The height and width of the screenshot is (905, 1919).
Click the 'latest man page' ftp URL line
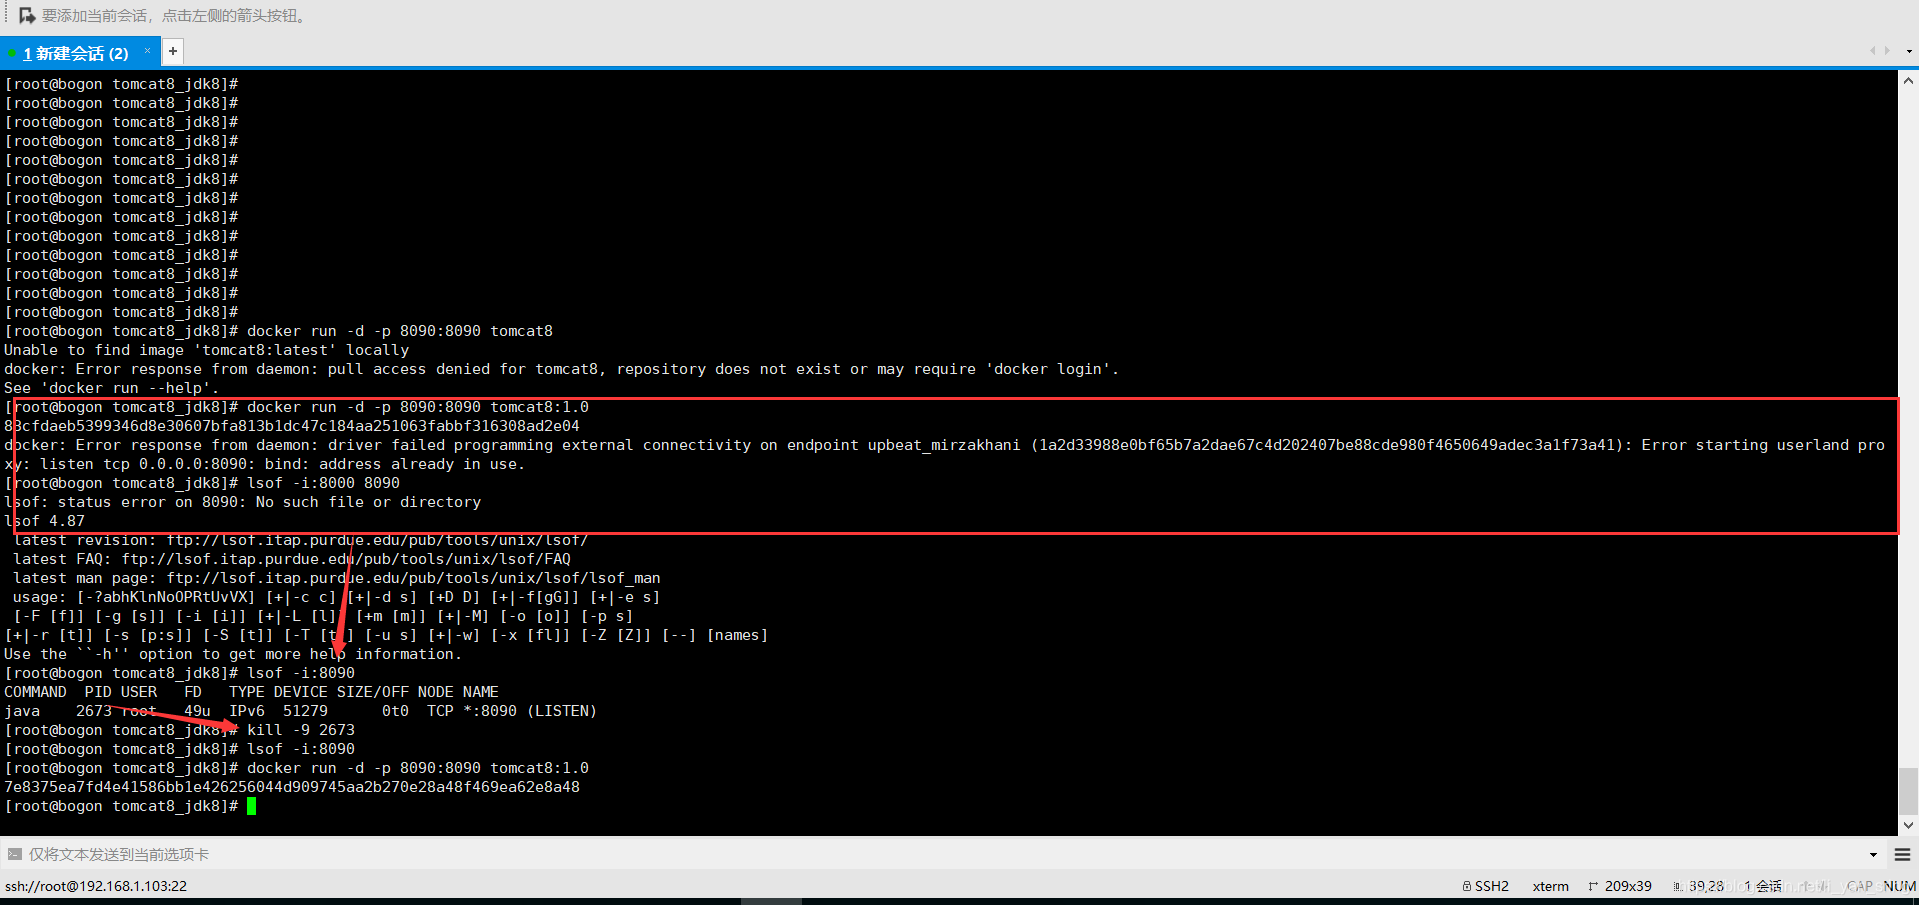click(x=337, y=578)
